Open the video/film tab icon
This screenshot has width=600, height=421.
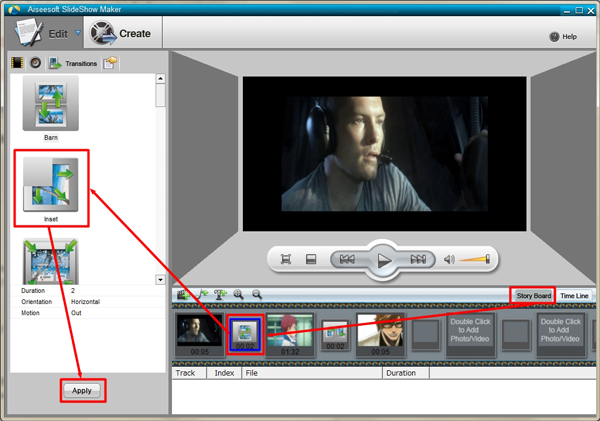click(x=18, y=62)
